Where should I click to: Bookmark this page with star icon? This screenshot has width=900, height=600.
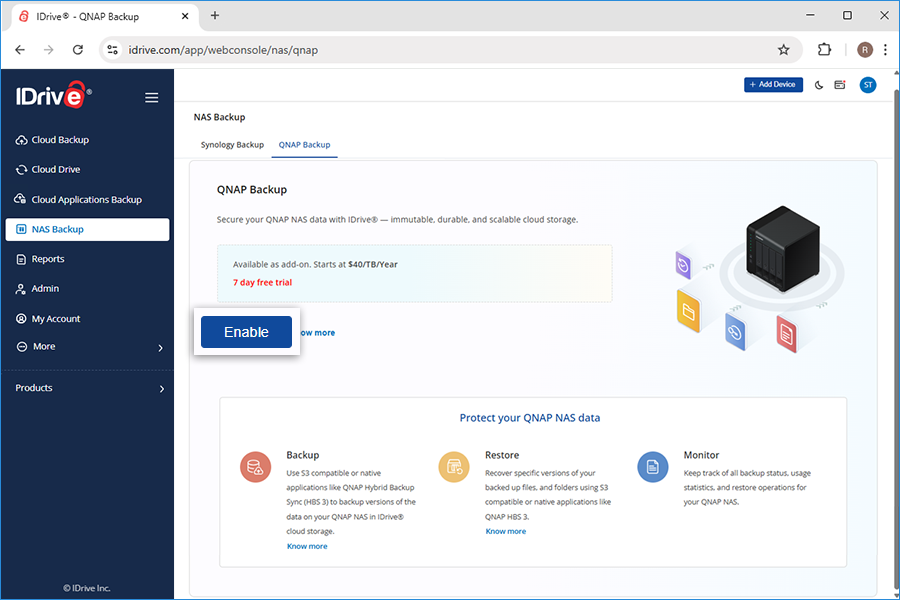tap(783, 50)
